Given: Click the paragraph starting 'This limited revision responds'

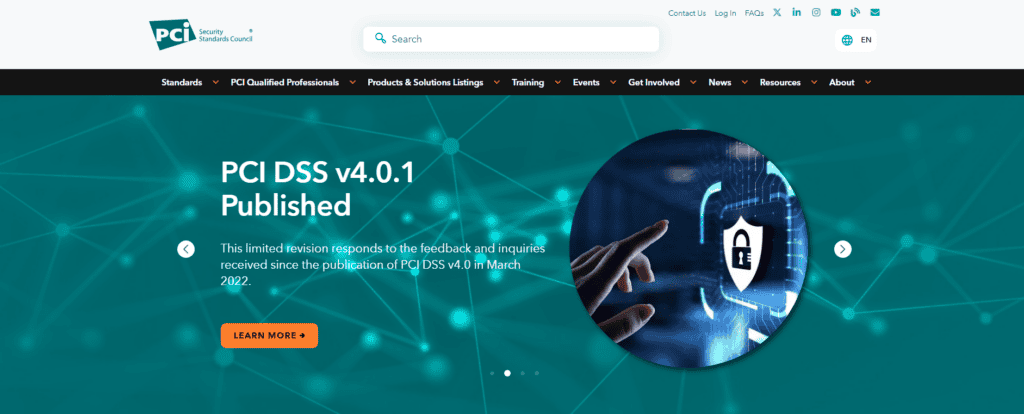Looking at the screenshot, I should pos(383,264).
